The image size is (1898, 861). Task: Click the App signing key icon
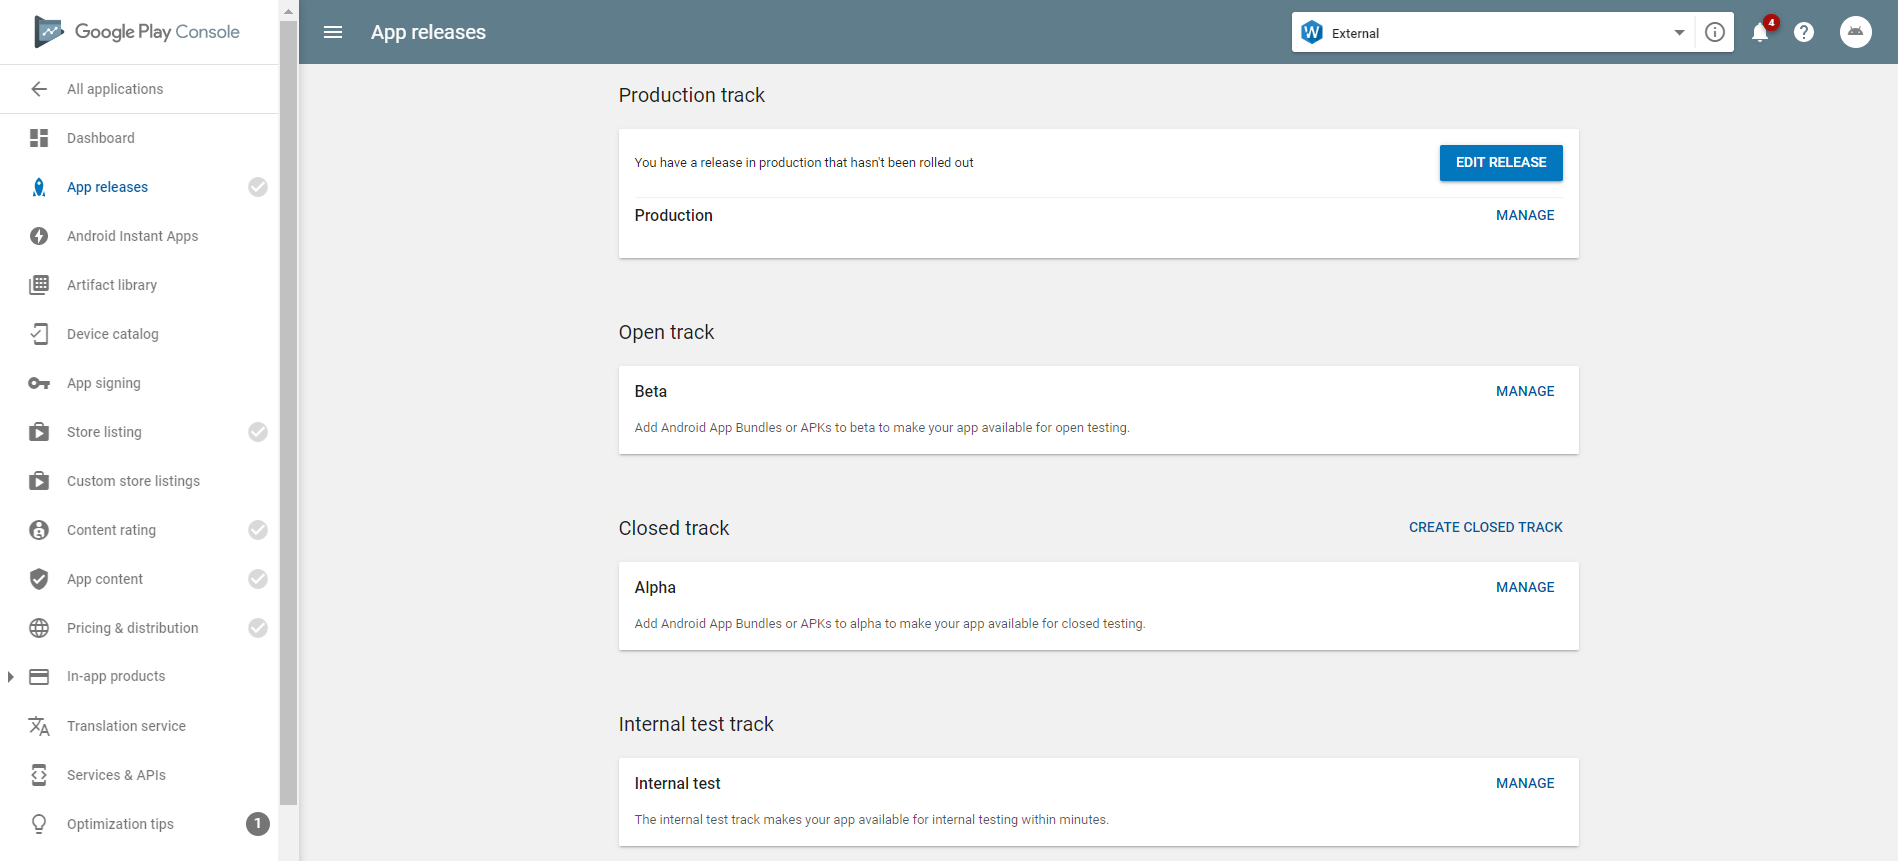tap(39, 383)
